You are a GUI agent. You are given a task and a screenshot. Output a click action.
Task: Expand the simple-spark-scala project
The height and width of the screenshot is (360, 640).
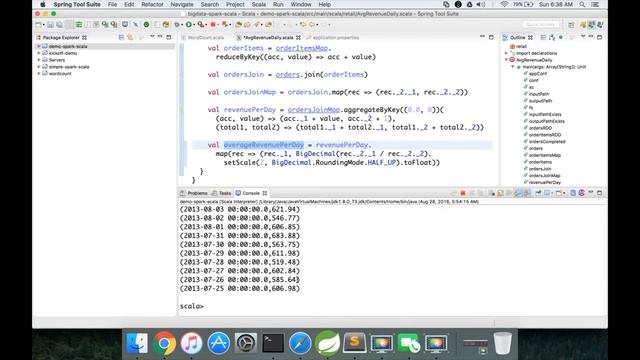coord(39,67)
